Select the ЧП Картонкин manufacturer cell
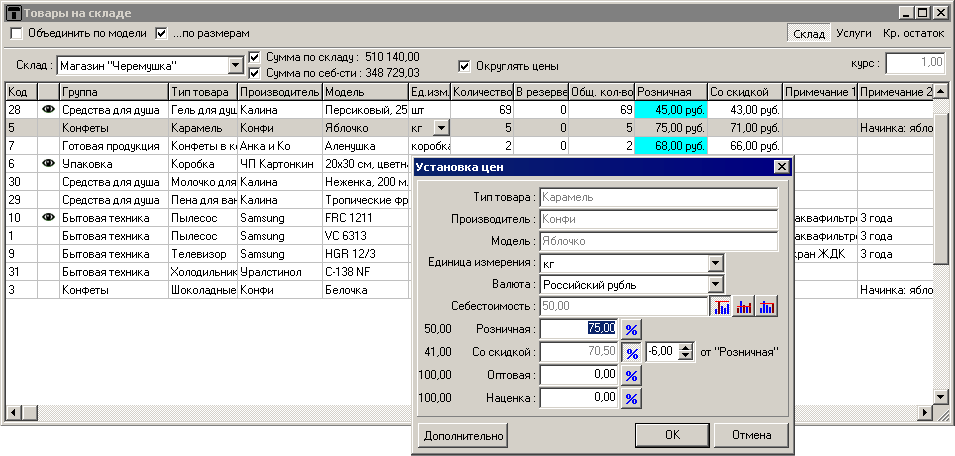The height and width of the screenshot is (456, 955). (x=280, y=164)
